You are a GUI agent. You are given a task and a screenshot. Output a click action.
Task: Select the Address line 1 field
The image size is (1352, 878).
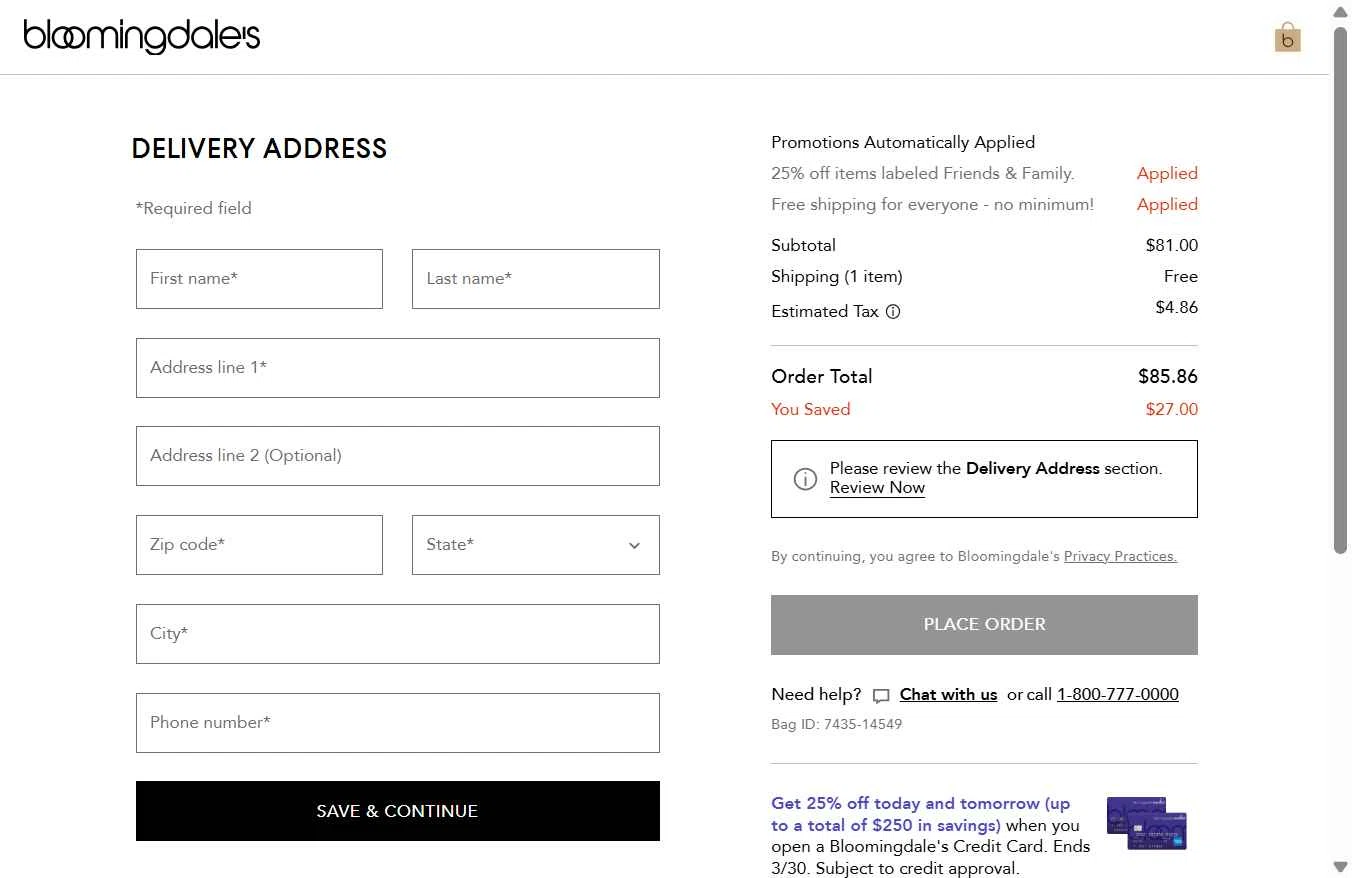point(397,368)
